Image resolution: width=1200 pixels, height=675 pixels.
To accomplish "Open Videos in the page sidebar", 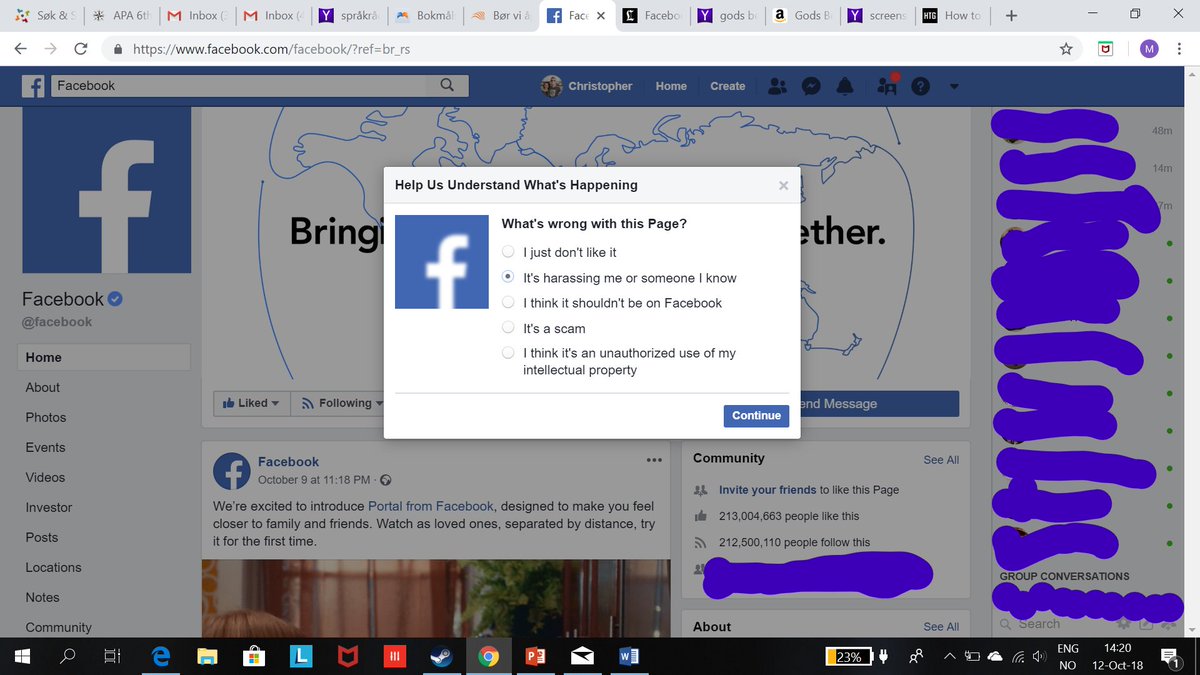I will click(x=45, y=477).
